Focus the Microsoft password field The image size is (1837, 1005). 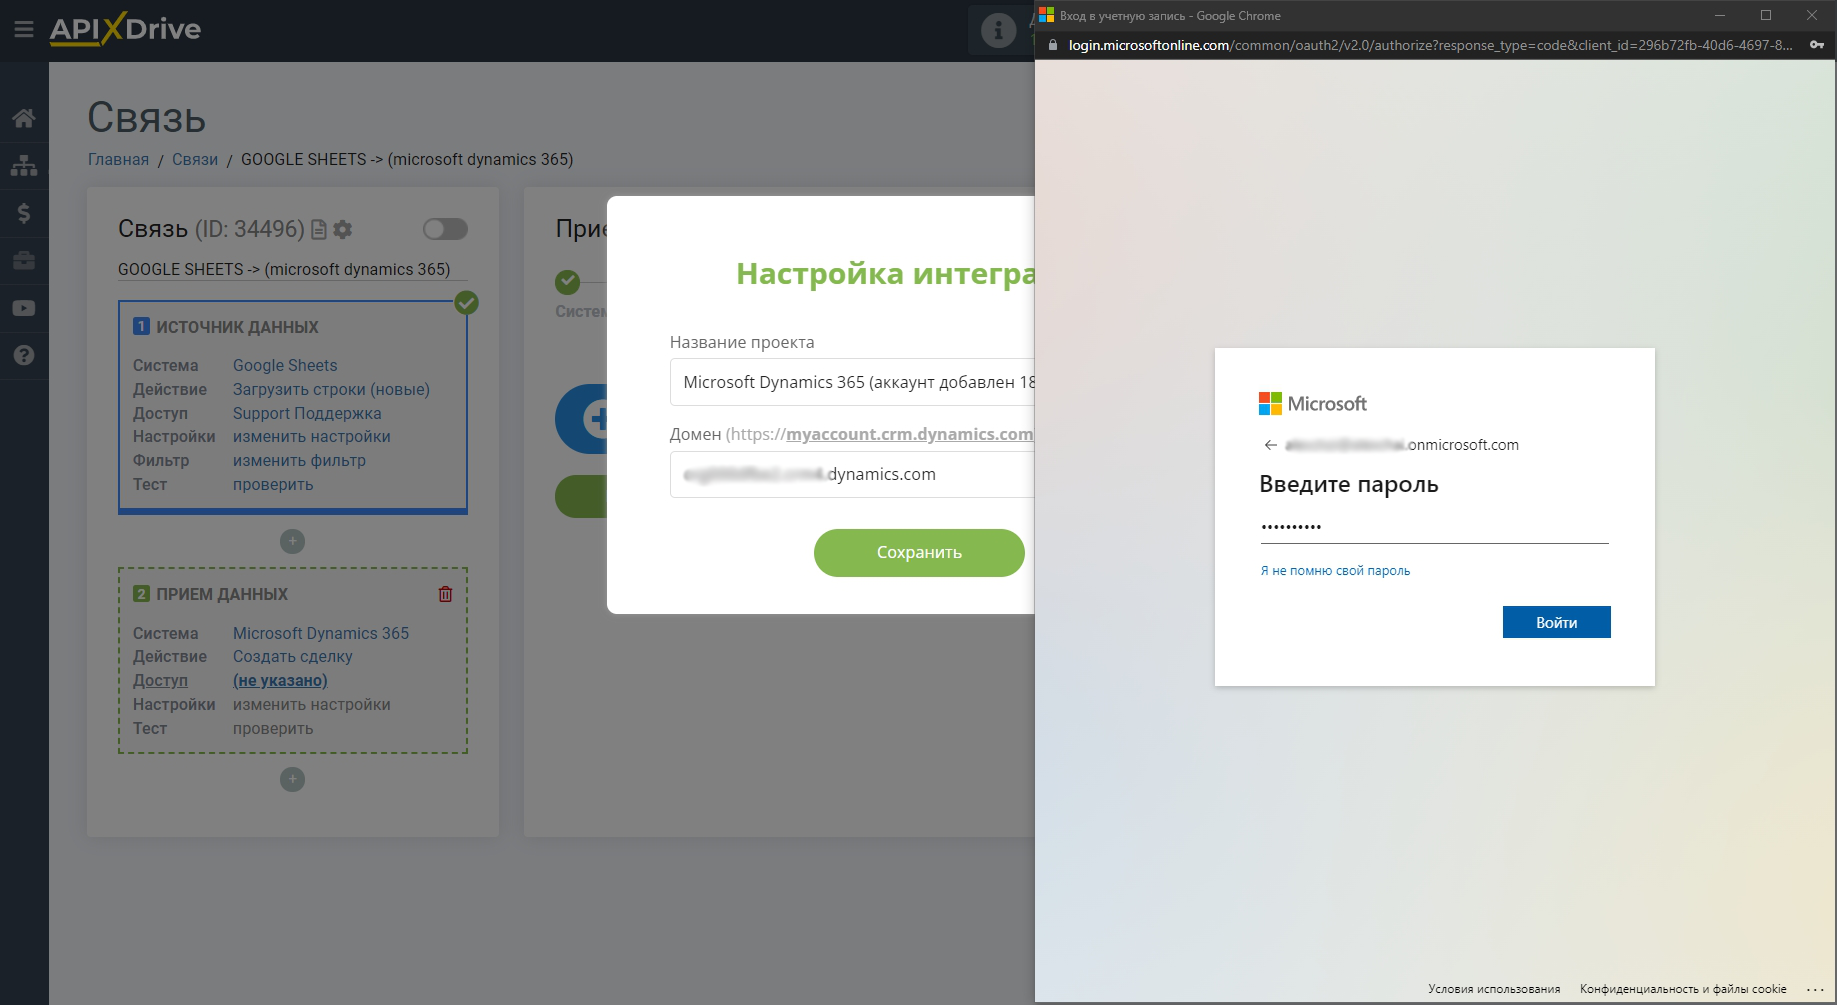[x=1434, y=526]
